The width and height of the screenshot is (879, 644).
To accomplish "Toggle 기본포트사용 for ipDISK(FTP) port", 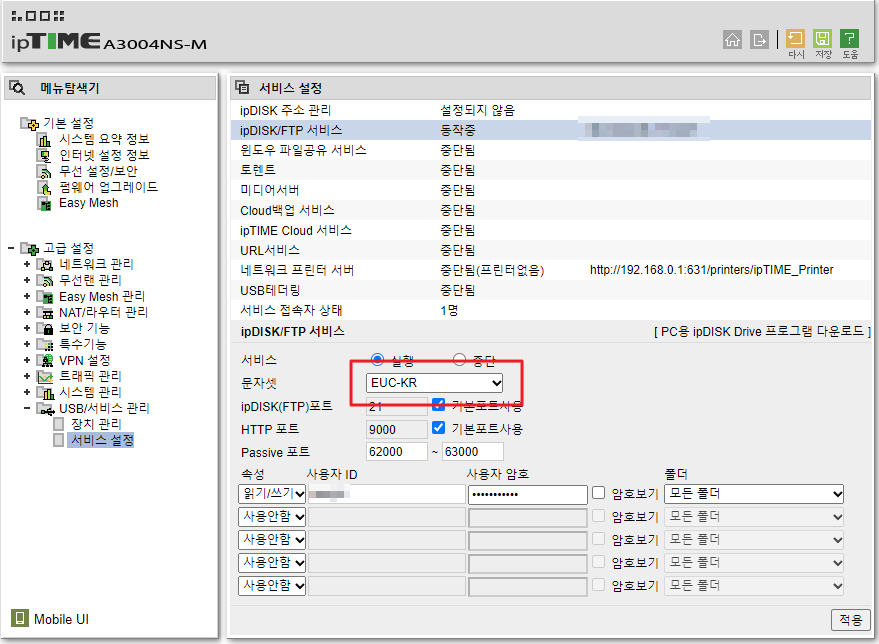I will click(x=438, y=405).
